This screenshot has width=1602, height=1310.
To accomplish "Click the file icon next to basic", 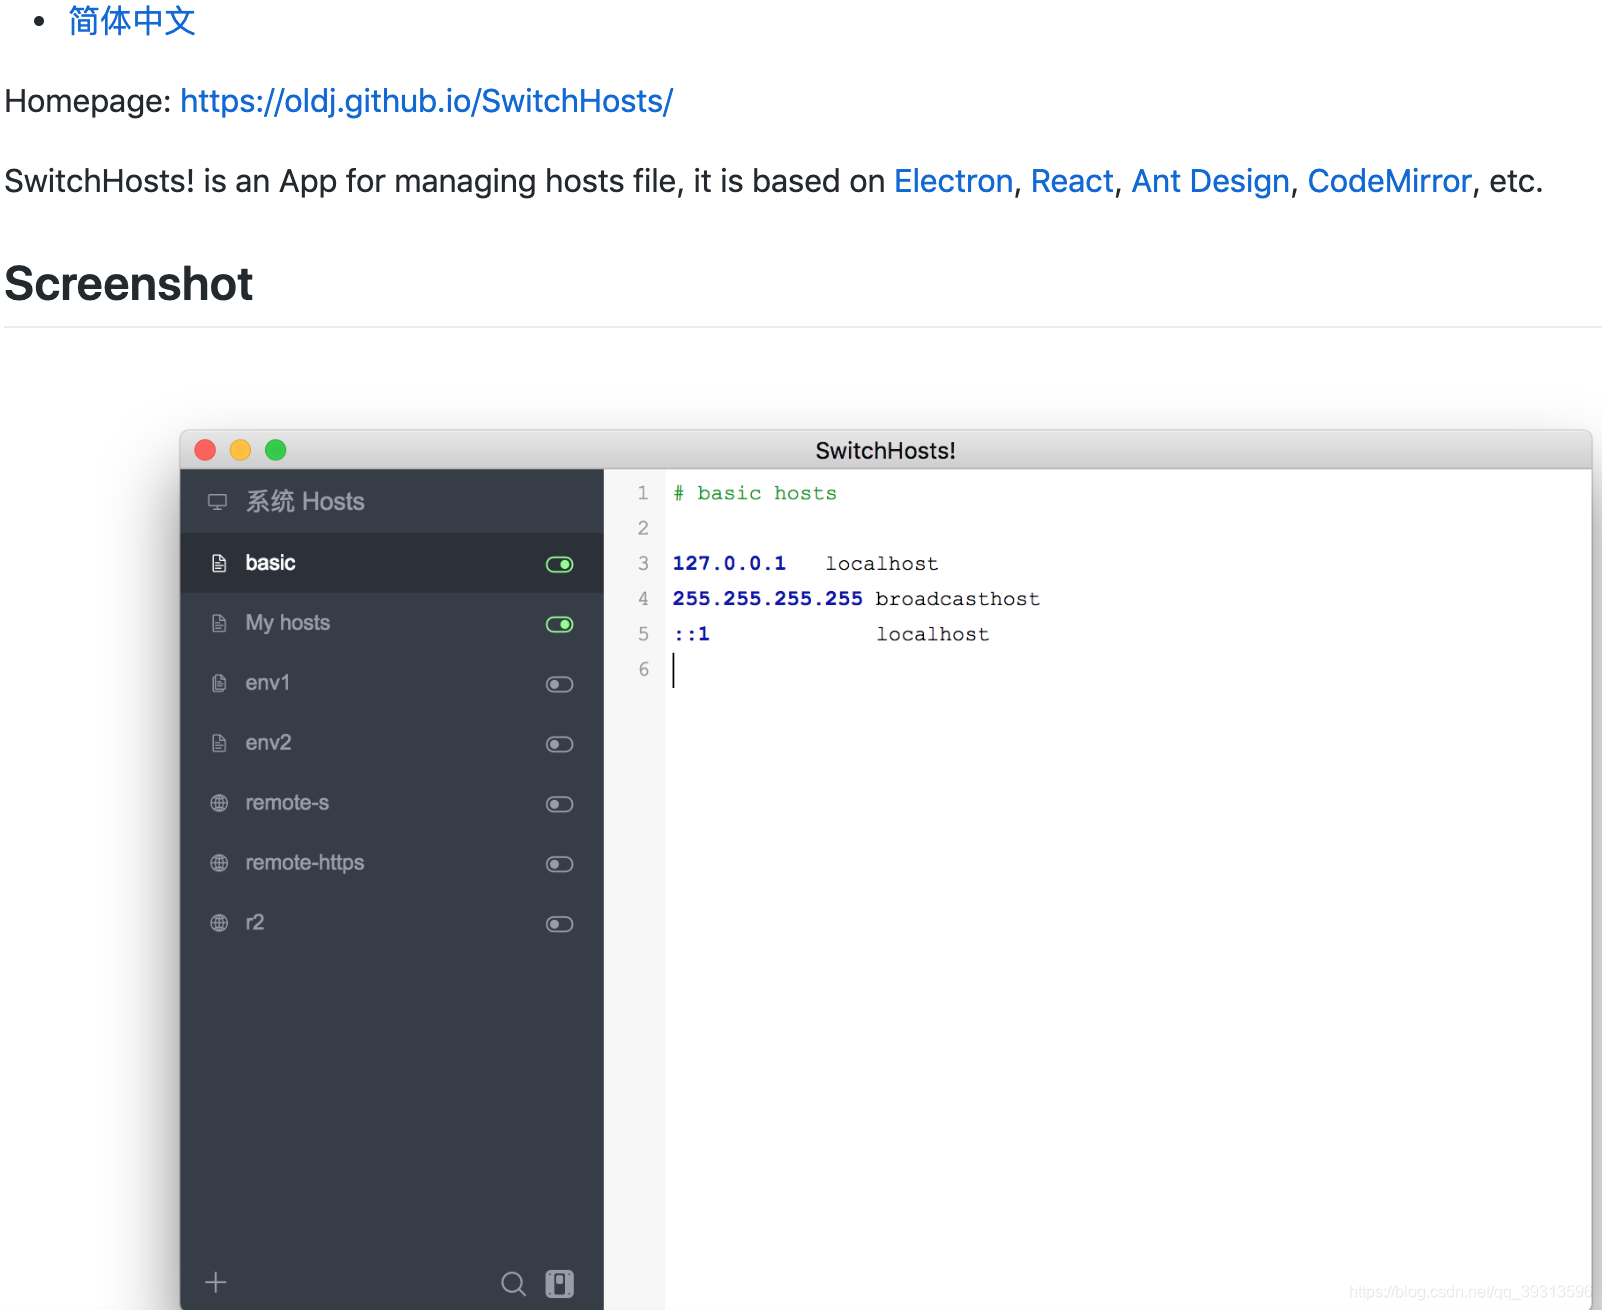I will pos(219,564).
